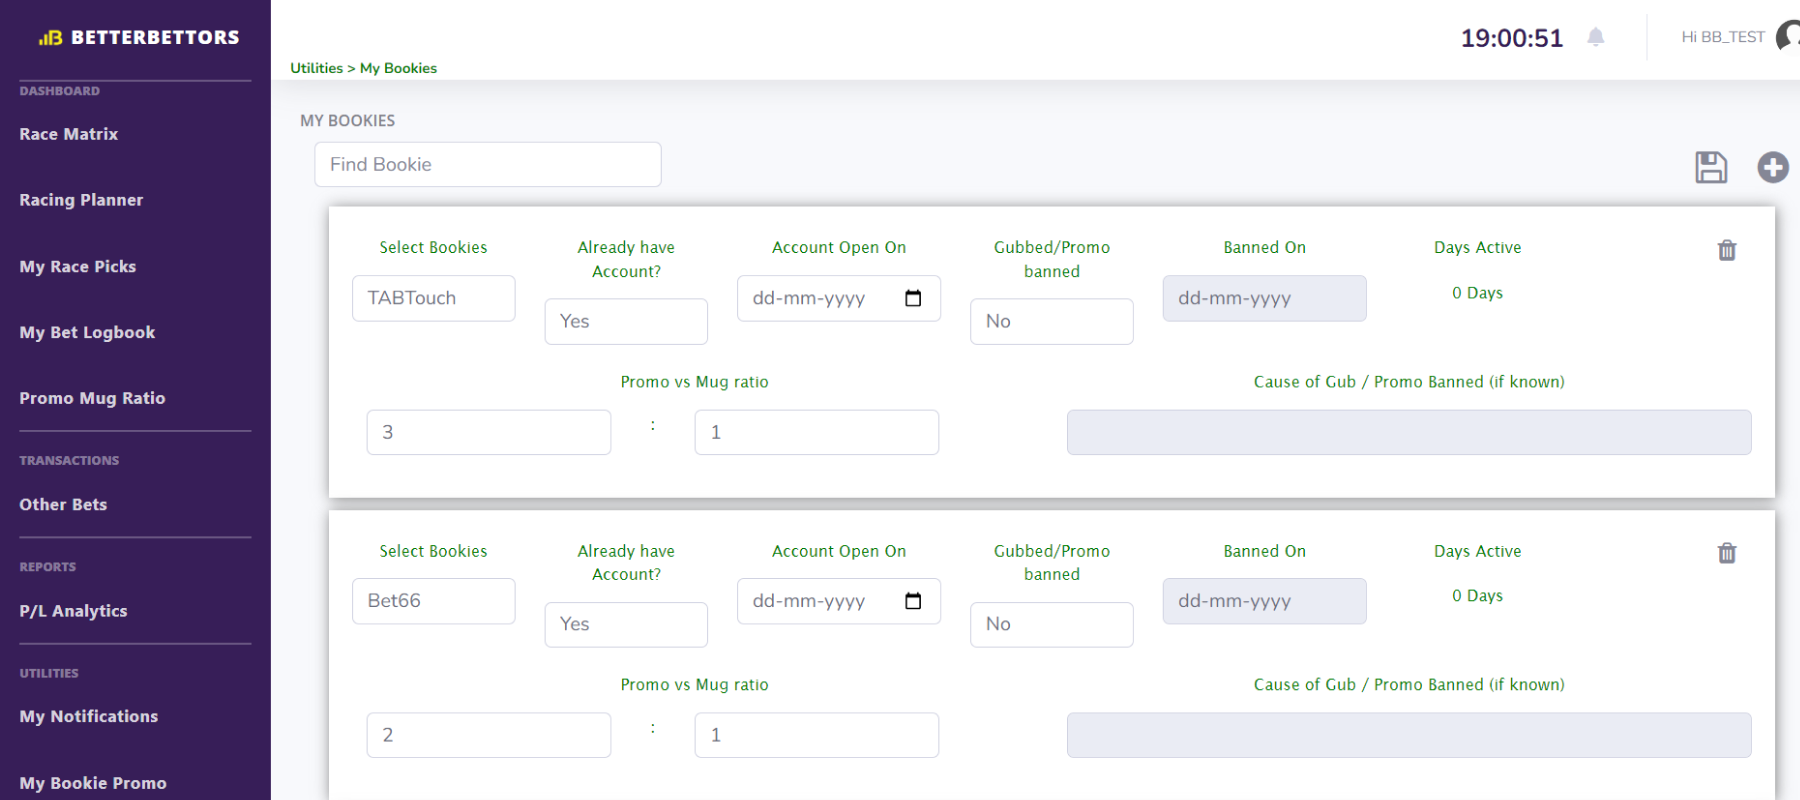Click the TABTouch promo ratio field showing 3
This screenshot has width=1800, height=800.
pos(488,432)
